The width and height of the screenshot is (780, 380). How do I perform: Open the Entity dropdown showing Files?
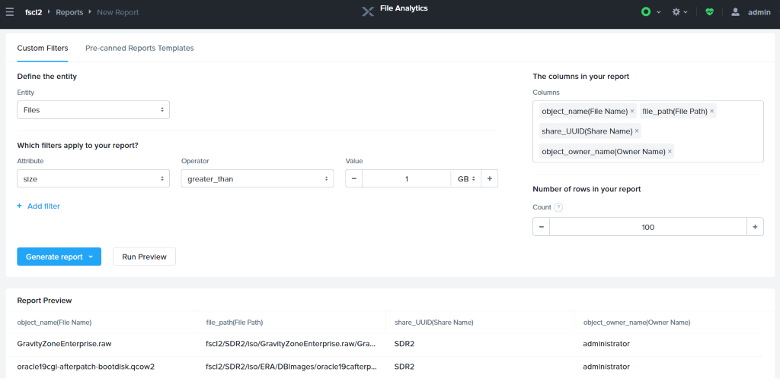[93, 110]
